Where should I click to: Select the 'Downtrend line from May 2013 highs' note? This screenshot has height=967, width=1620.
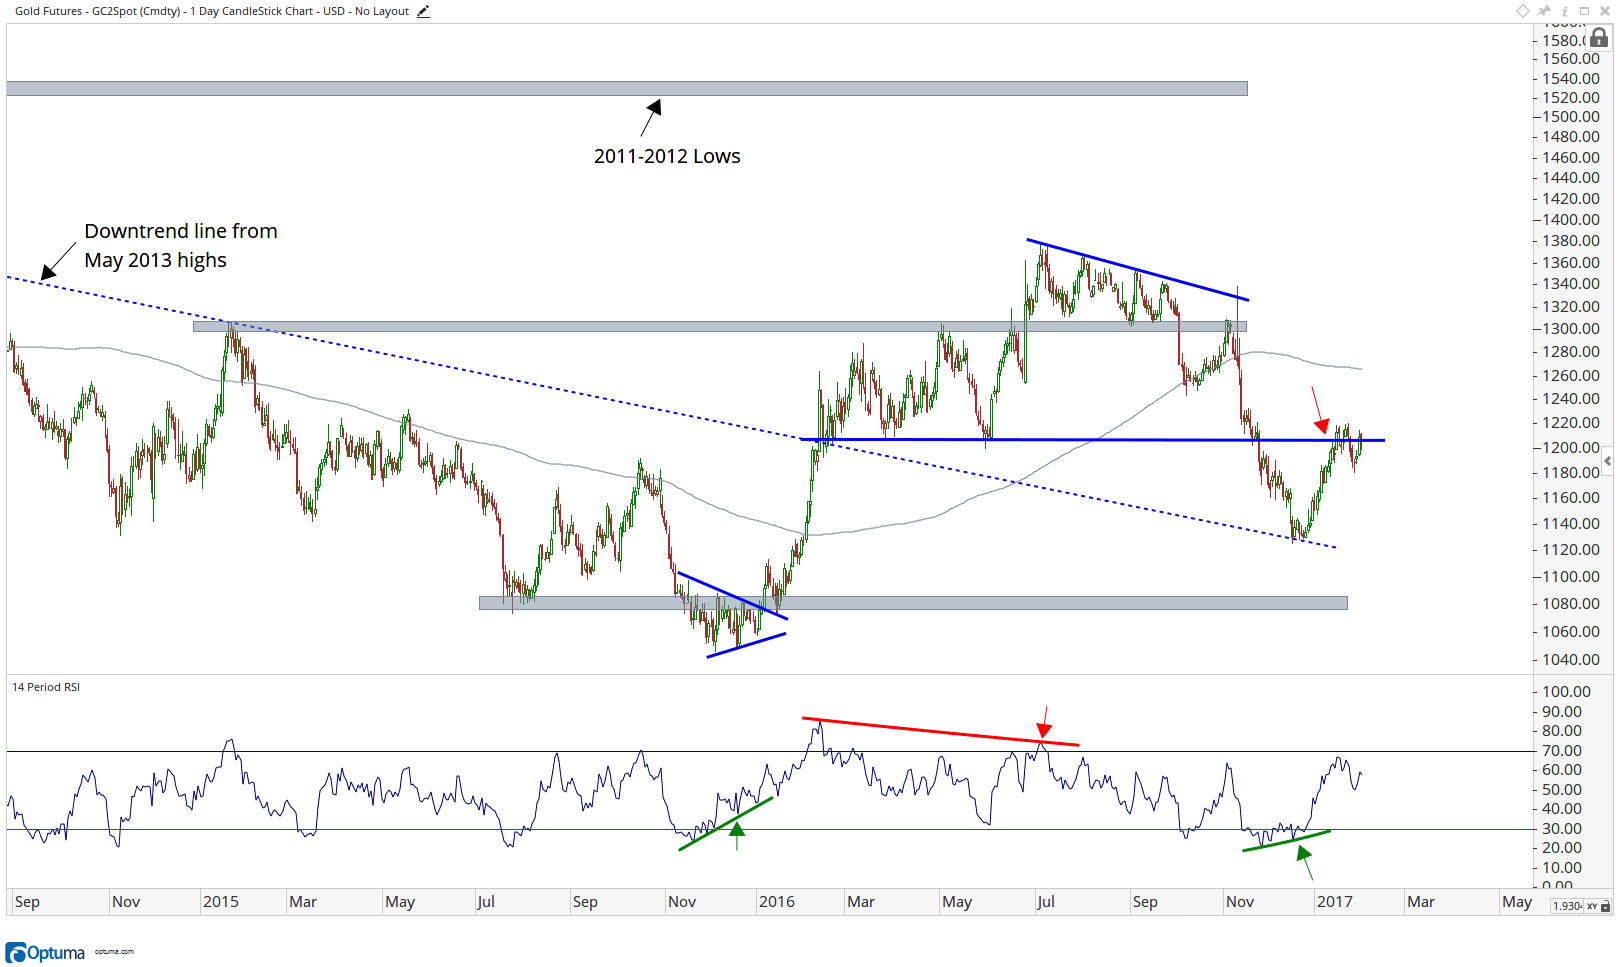pyautogui.click(x=181, y=245)
